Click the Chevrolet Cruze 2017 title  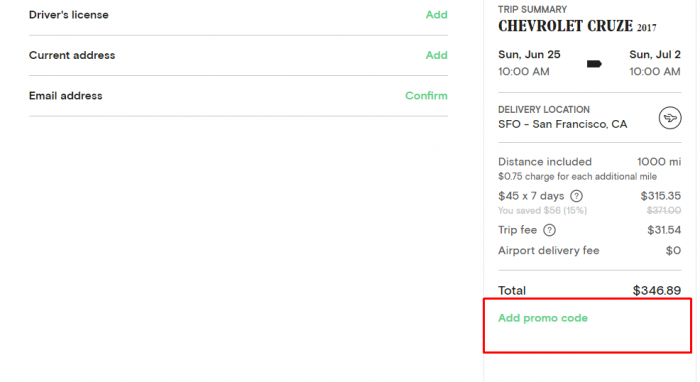point(577,26)
